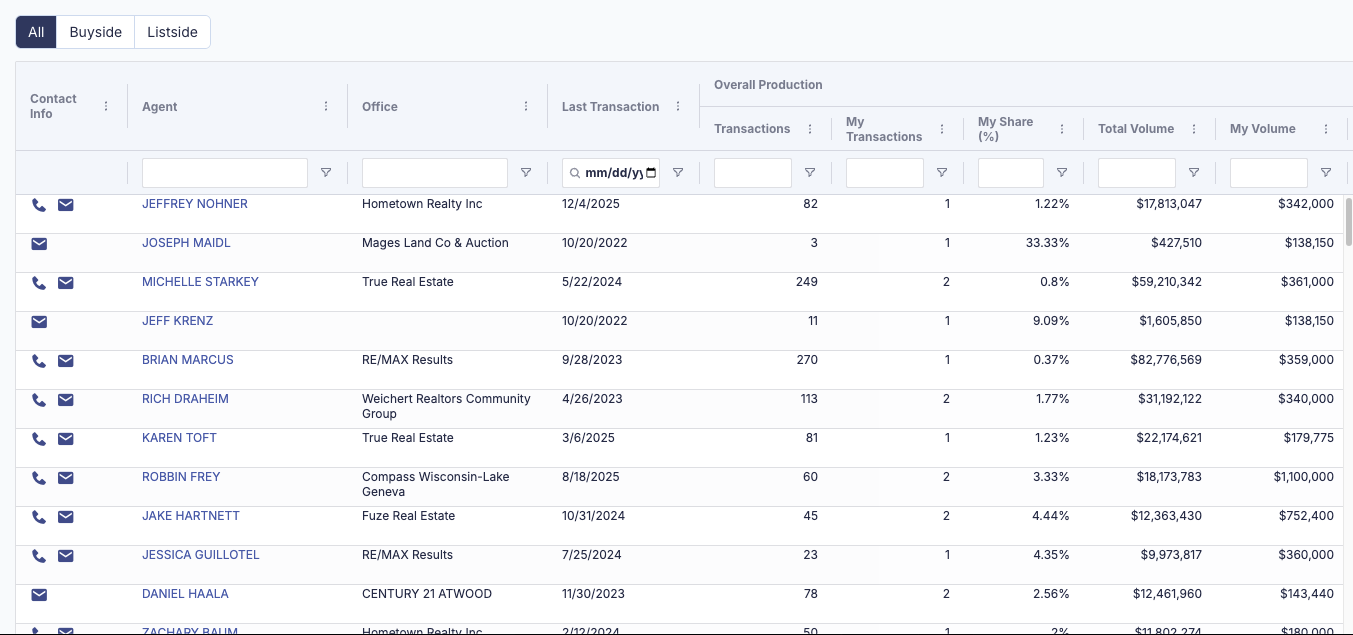Screen dimensions: 1353x635
Task: Open agent ROBBIN FREY profile link
Action: [x=181, y=477]
